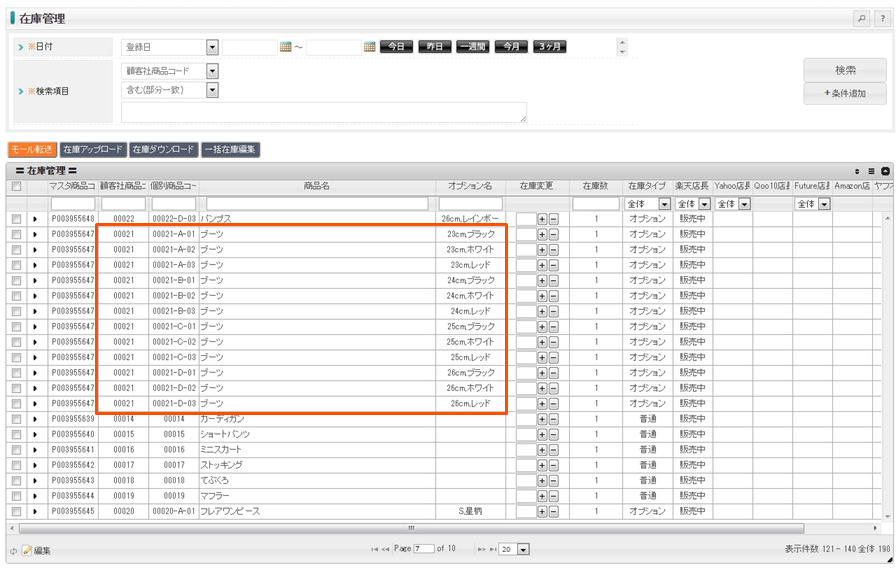Go to the first page of results
This screenshot has height=569, width=896.
click(375, 549)
